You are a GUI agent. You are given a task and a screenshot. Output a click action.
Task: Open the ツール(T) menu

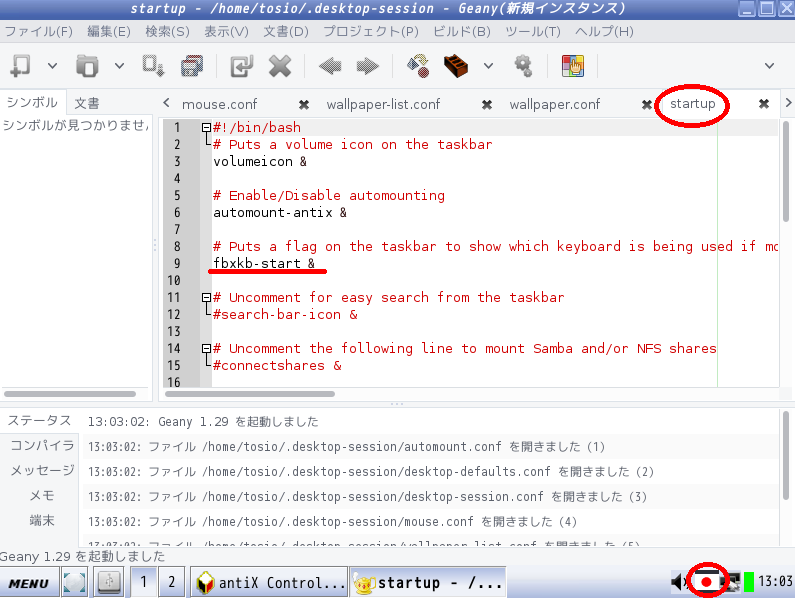click(533, 31)
